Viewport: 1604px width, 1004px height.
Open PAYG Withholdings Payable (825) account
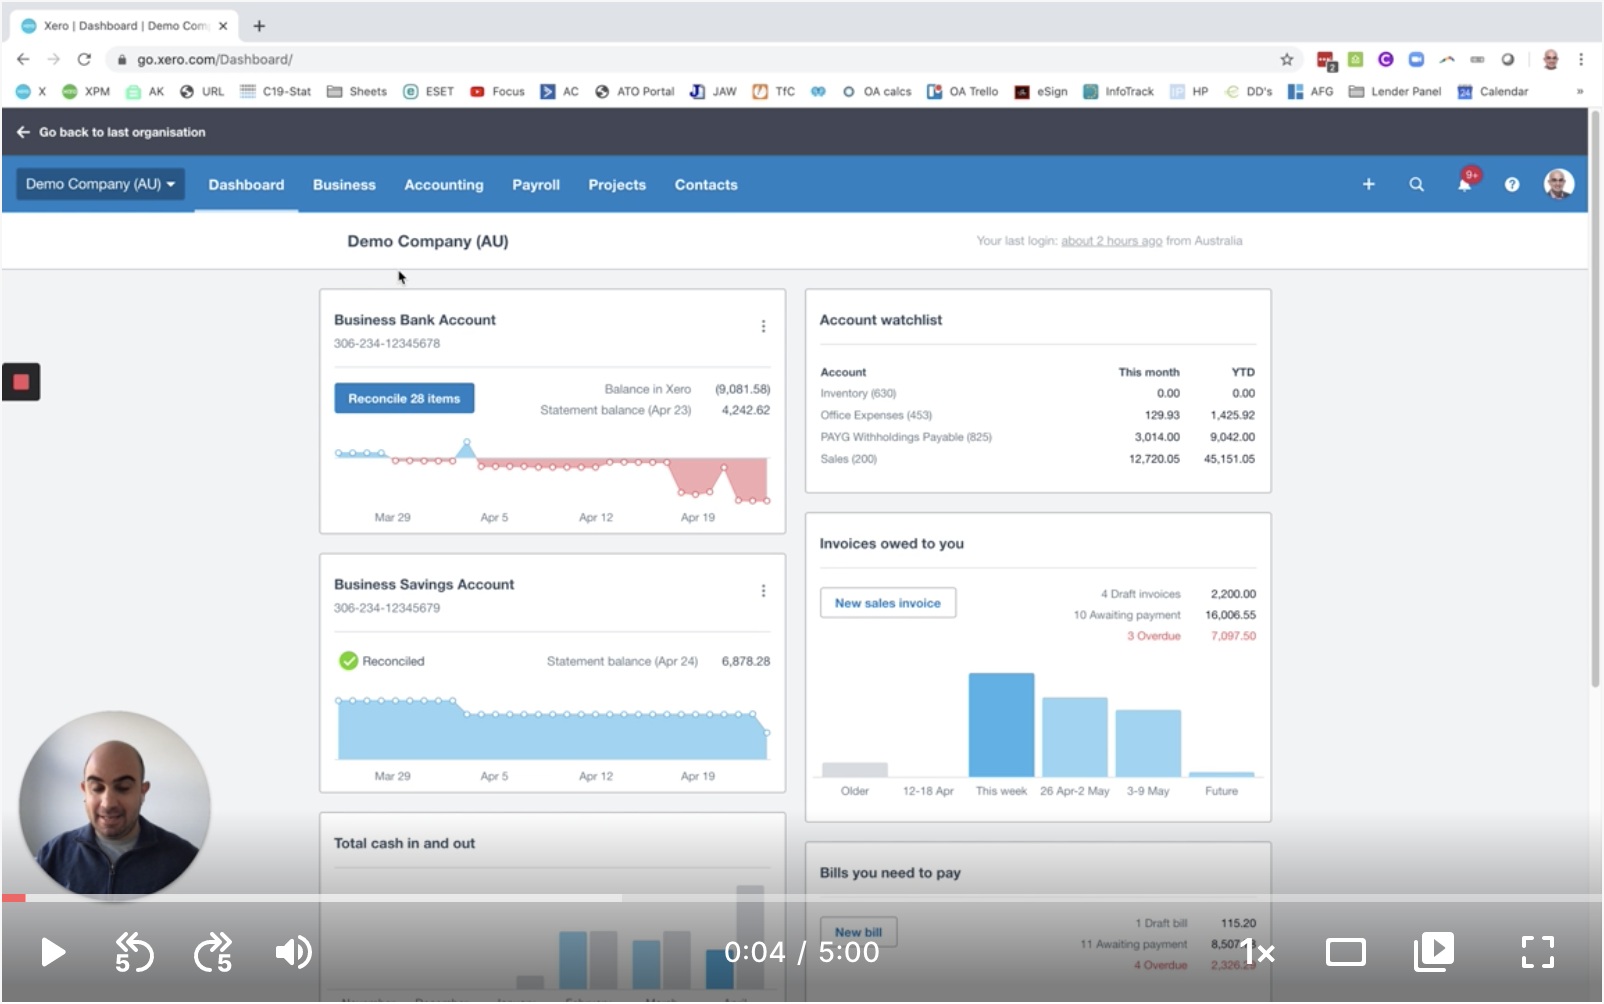[906, 437]
